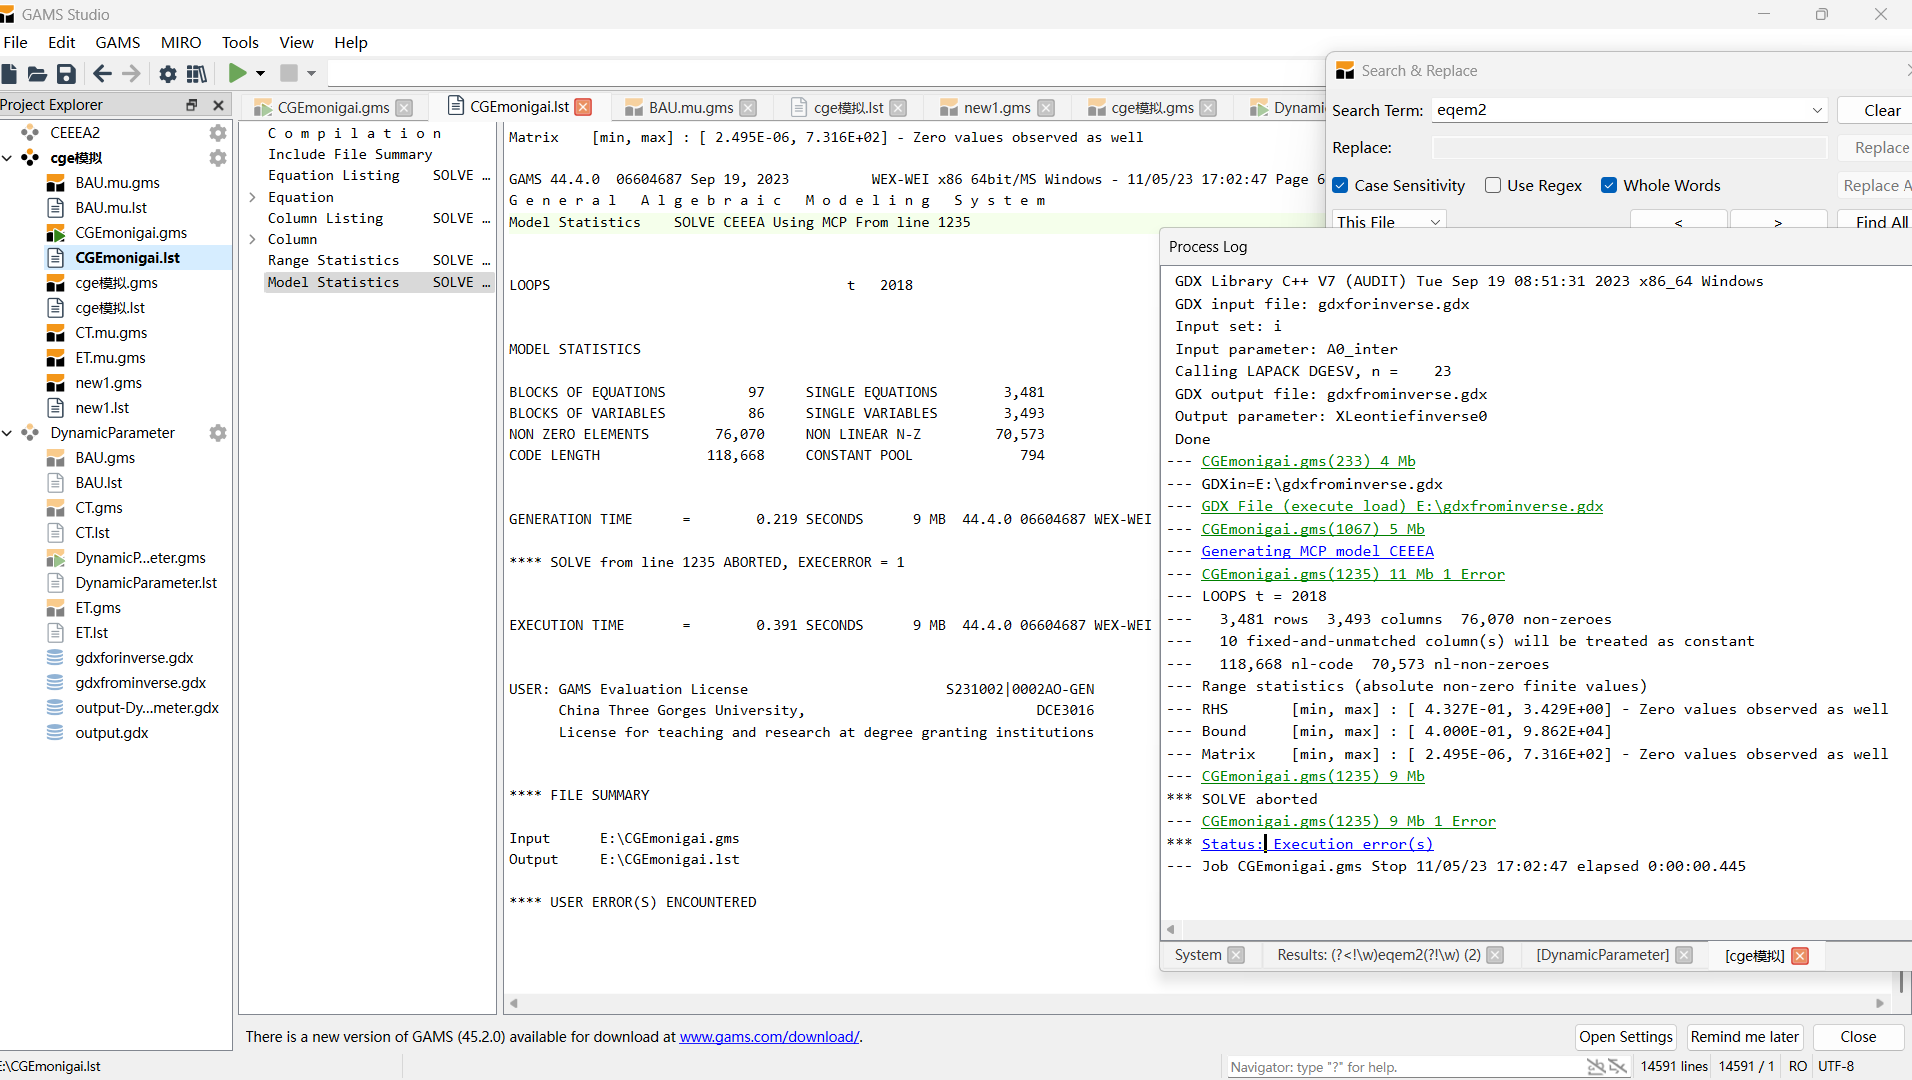The width and height of the screenshot is (1912, 1080).
Task: Enable the Use Regex checkbox
Action: (1493, 186)
